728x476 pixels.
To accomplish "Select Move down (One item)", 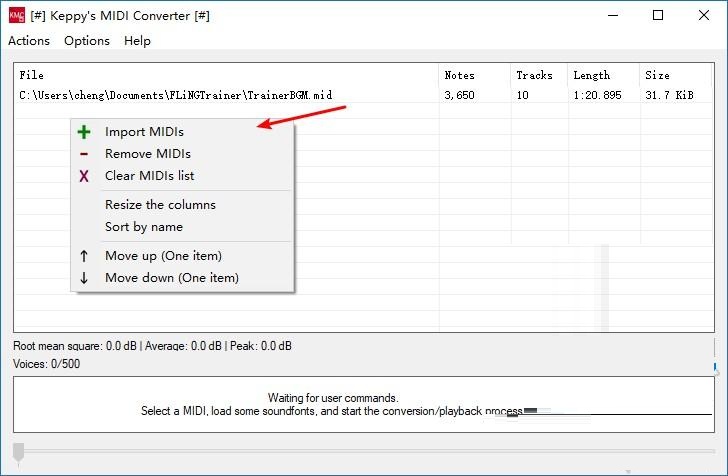I will coord(183,278).
